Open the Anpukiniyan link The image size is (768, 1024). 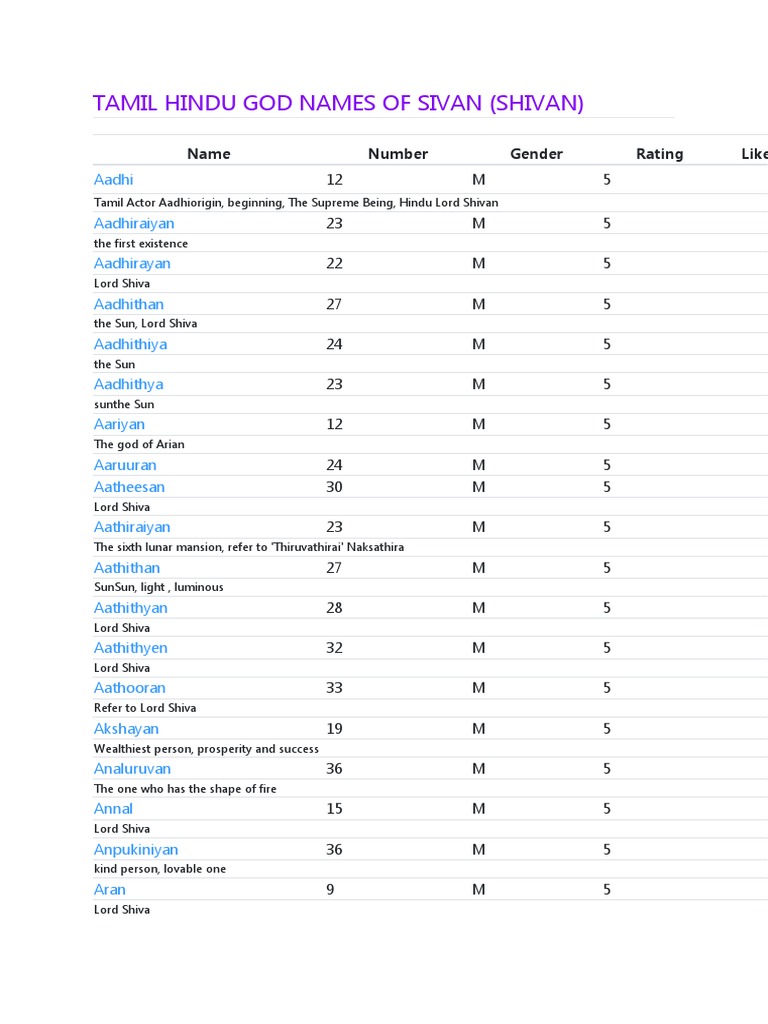pos(135,850)
